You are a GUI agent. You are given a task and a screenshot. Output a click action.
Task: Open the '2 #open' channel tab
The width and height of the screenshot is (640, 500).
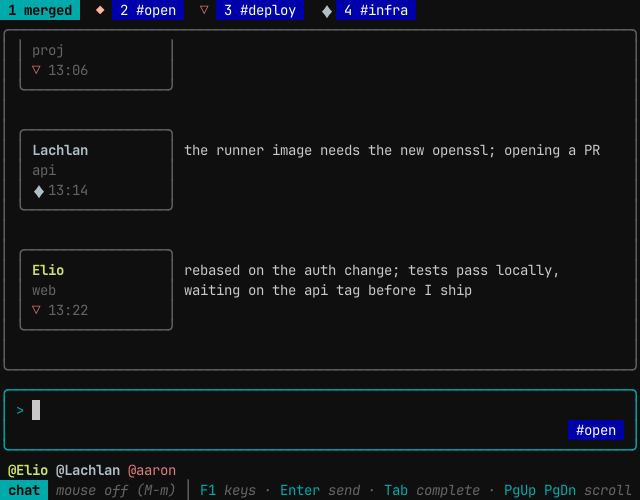[148, 10]
